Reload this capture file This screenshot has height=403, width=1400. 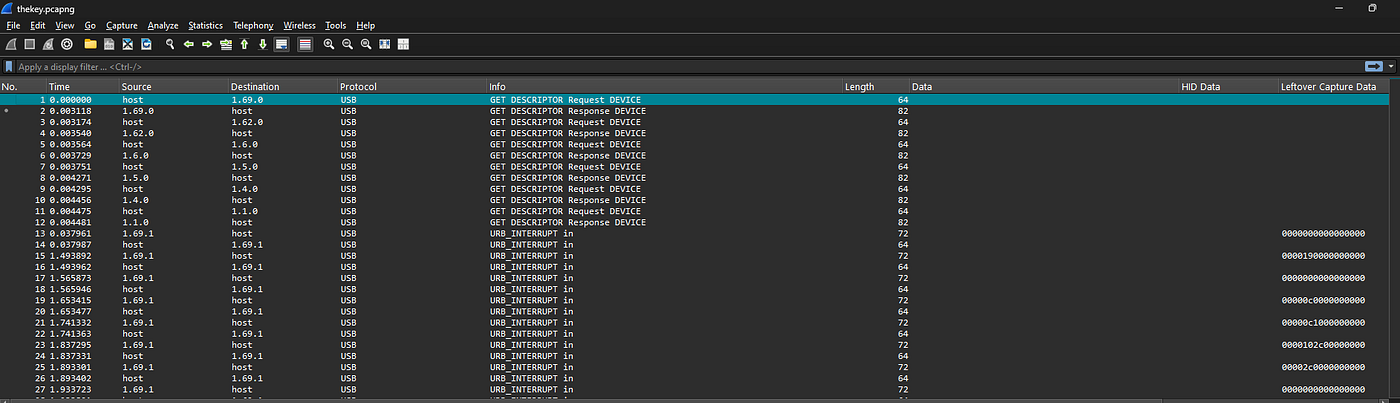[146, 44]
